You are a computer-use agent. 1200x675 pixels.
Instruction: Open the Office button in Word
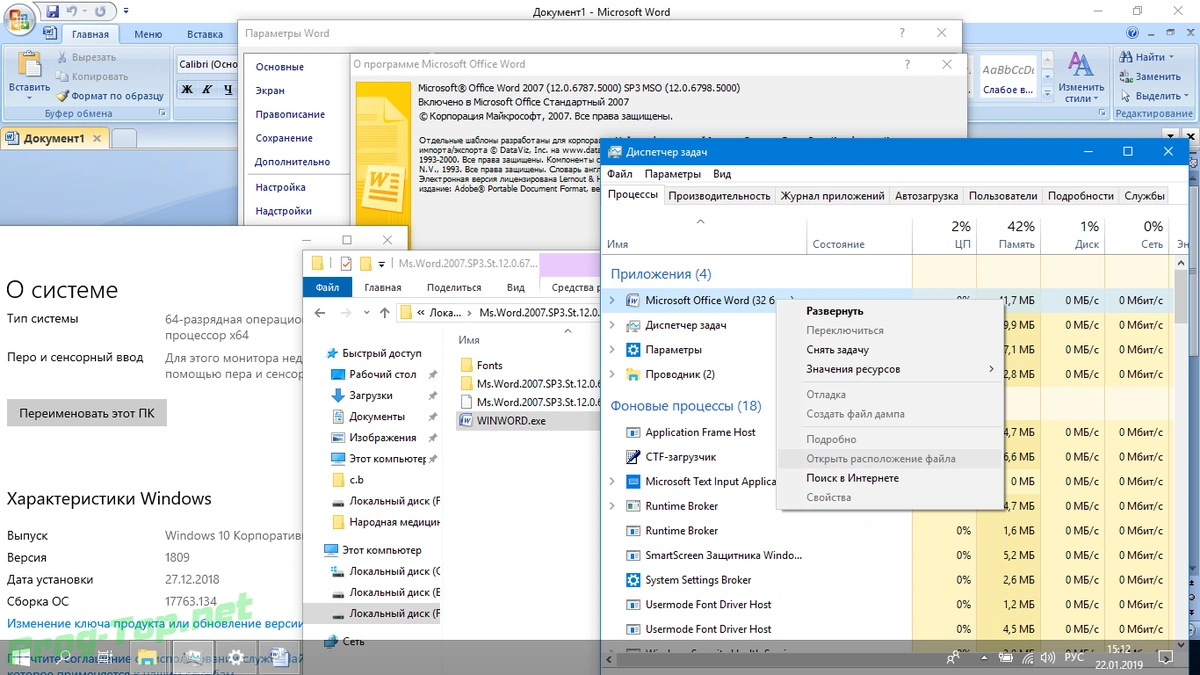point(19,19)
